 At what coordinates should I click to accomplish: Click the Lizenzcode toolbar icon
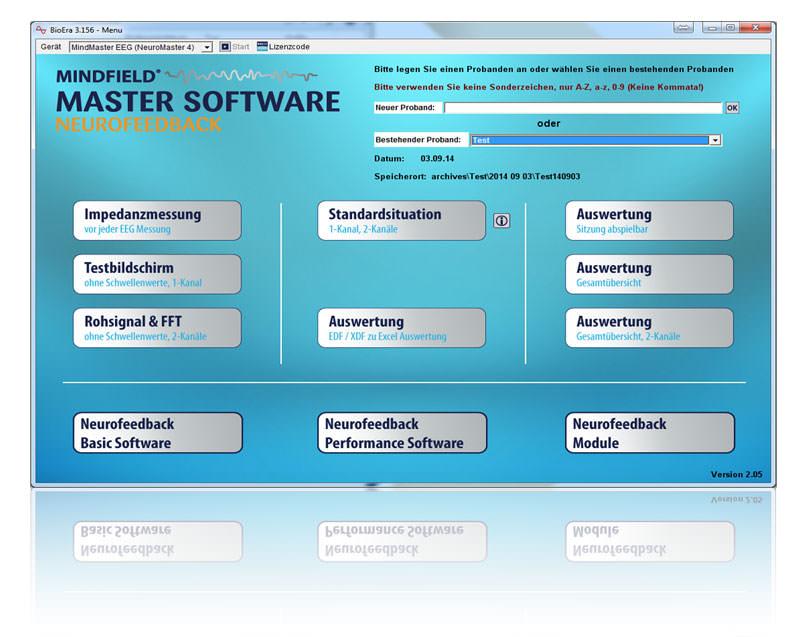point(262,46)
